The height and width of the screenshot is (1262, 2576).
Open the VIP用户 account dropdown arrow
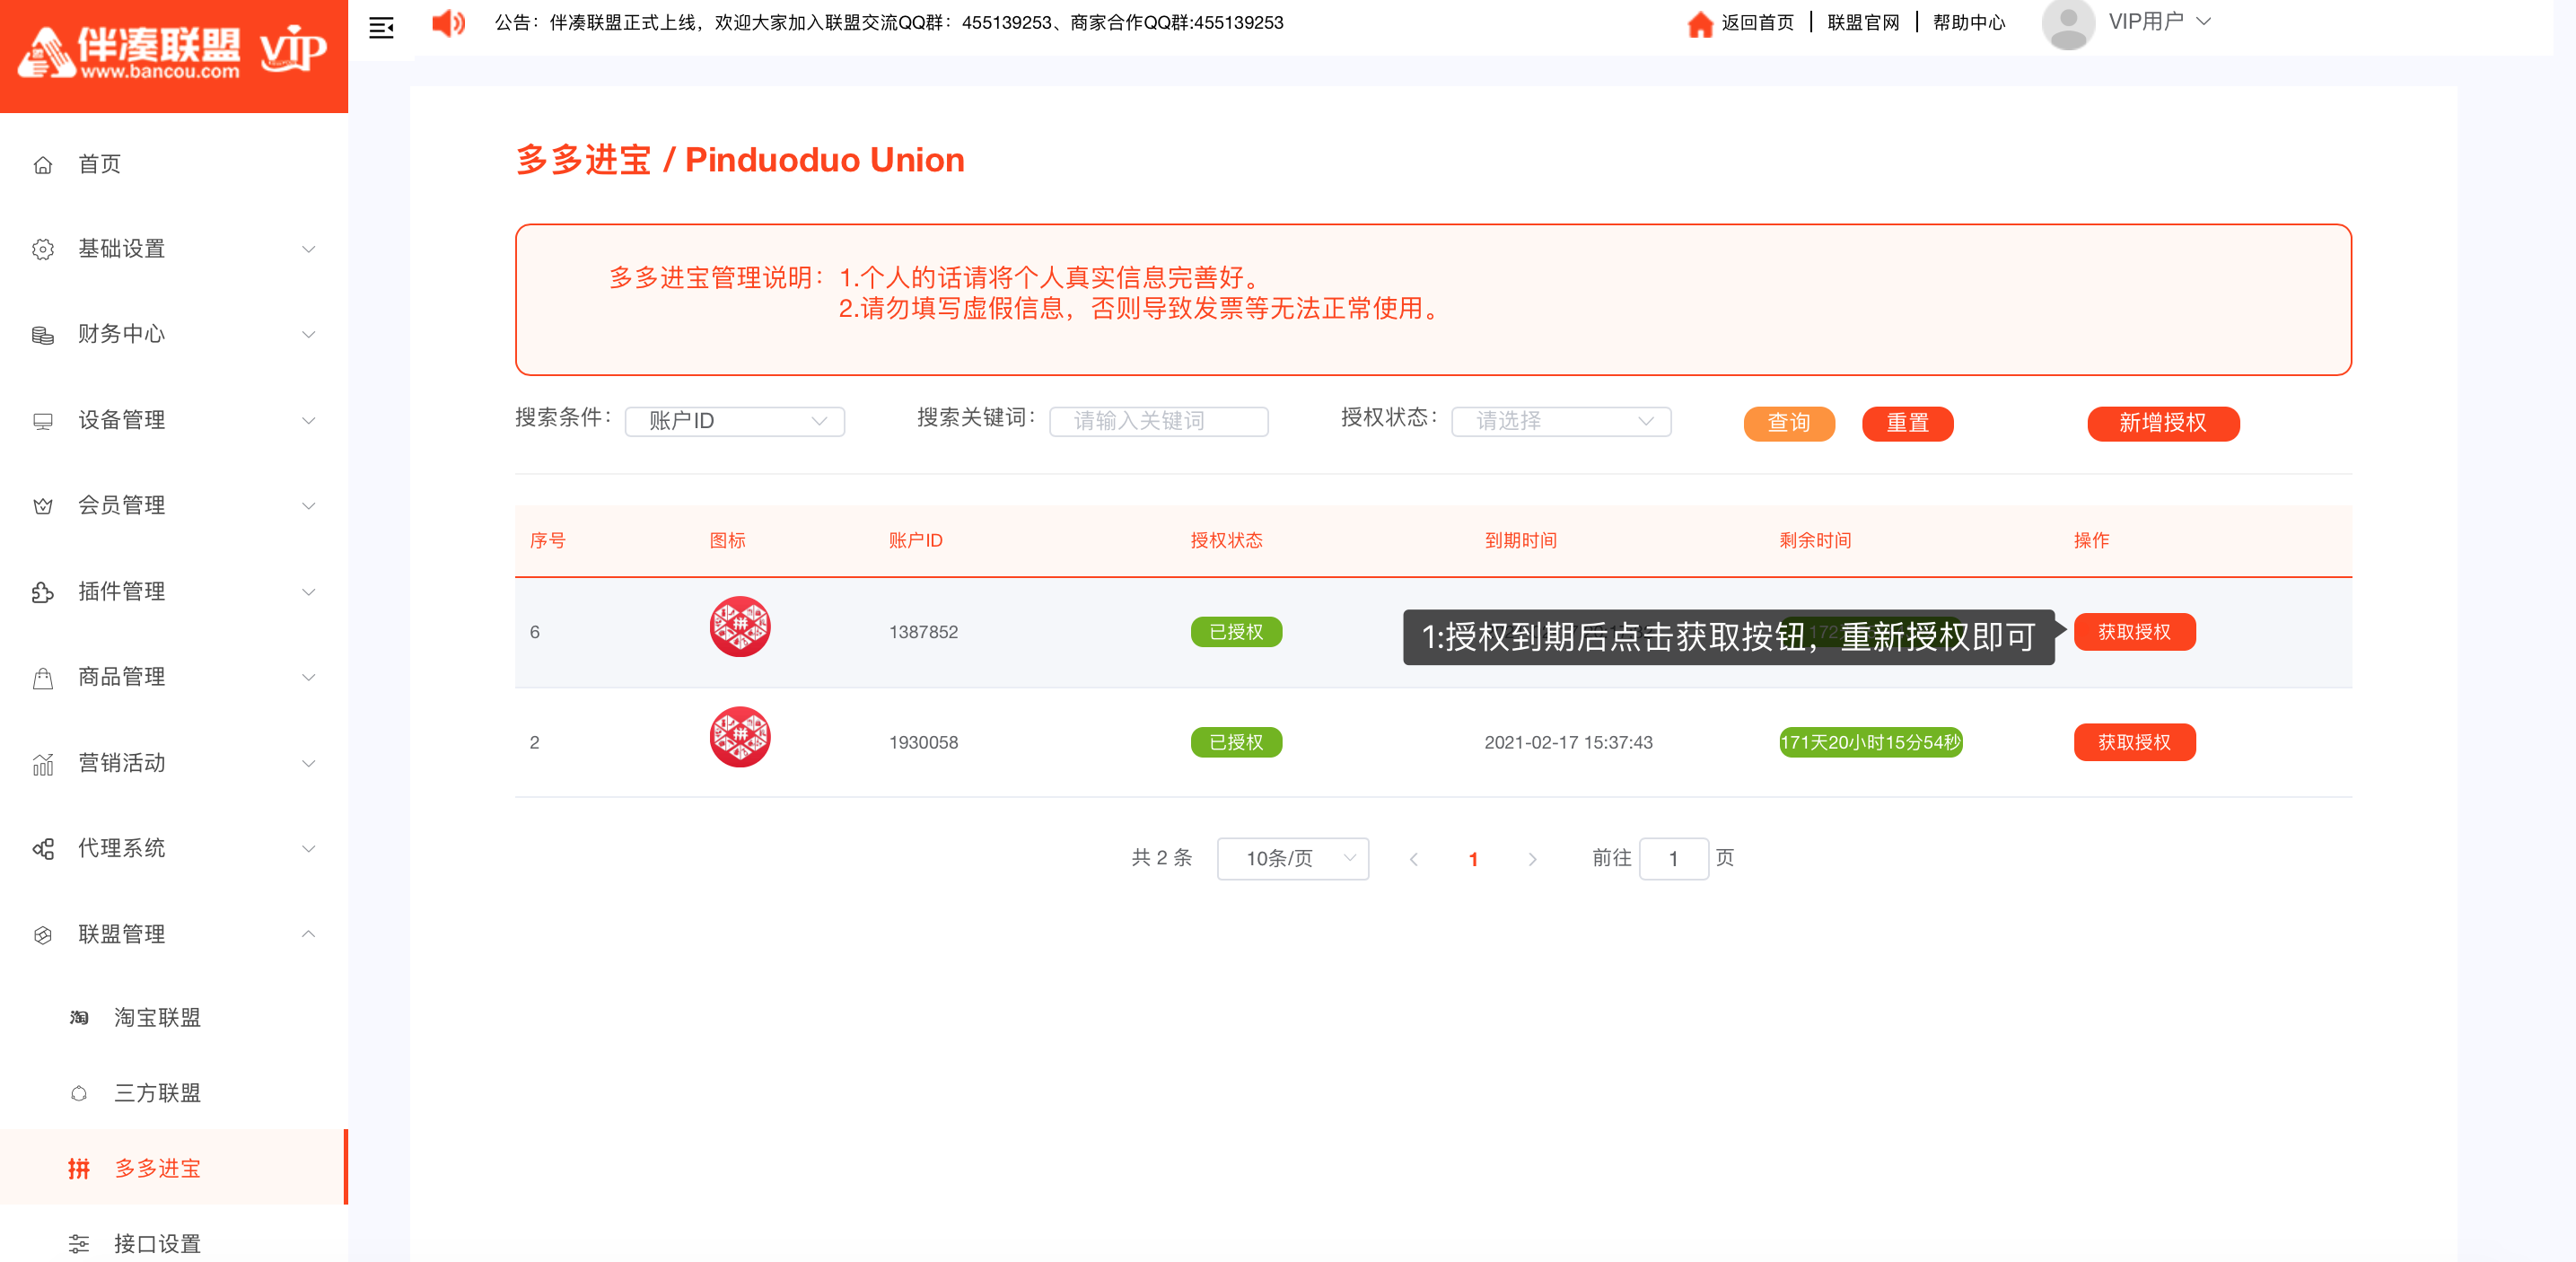coord(2203,21)
